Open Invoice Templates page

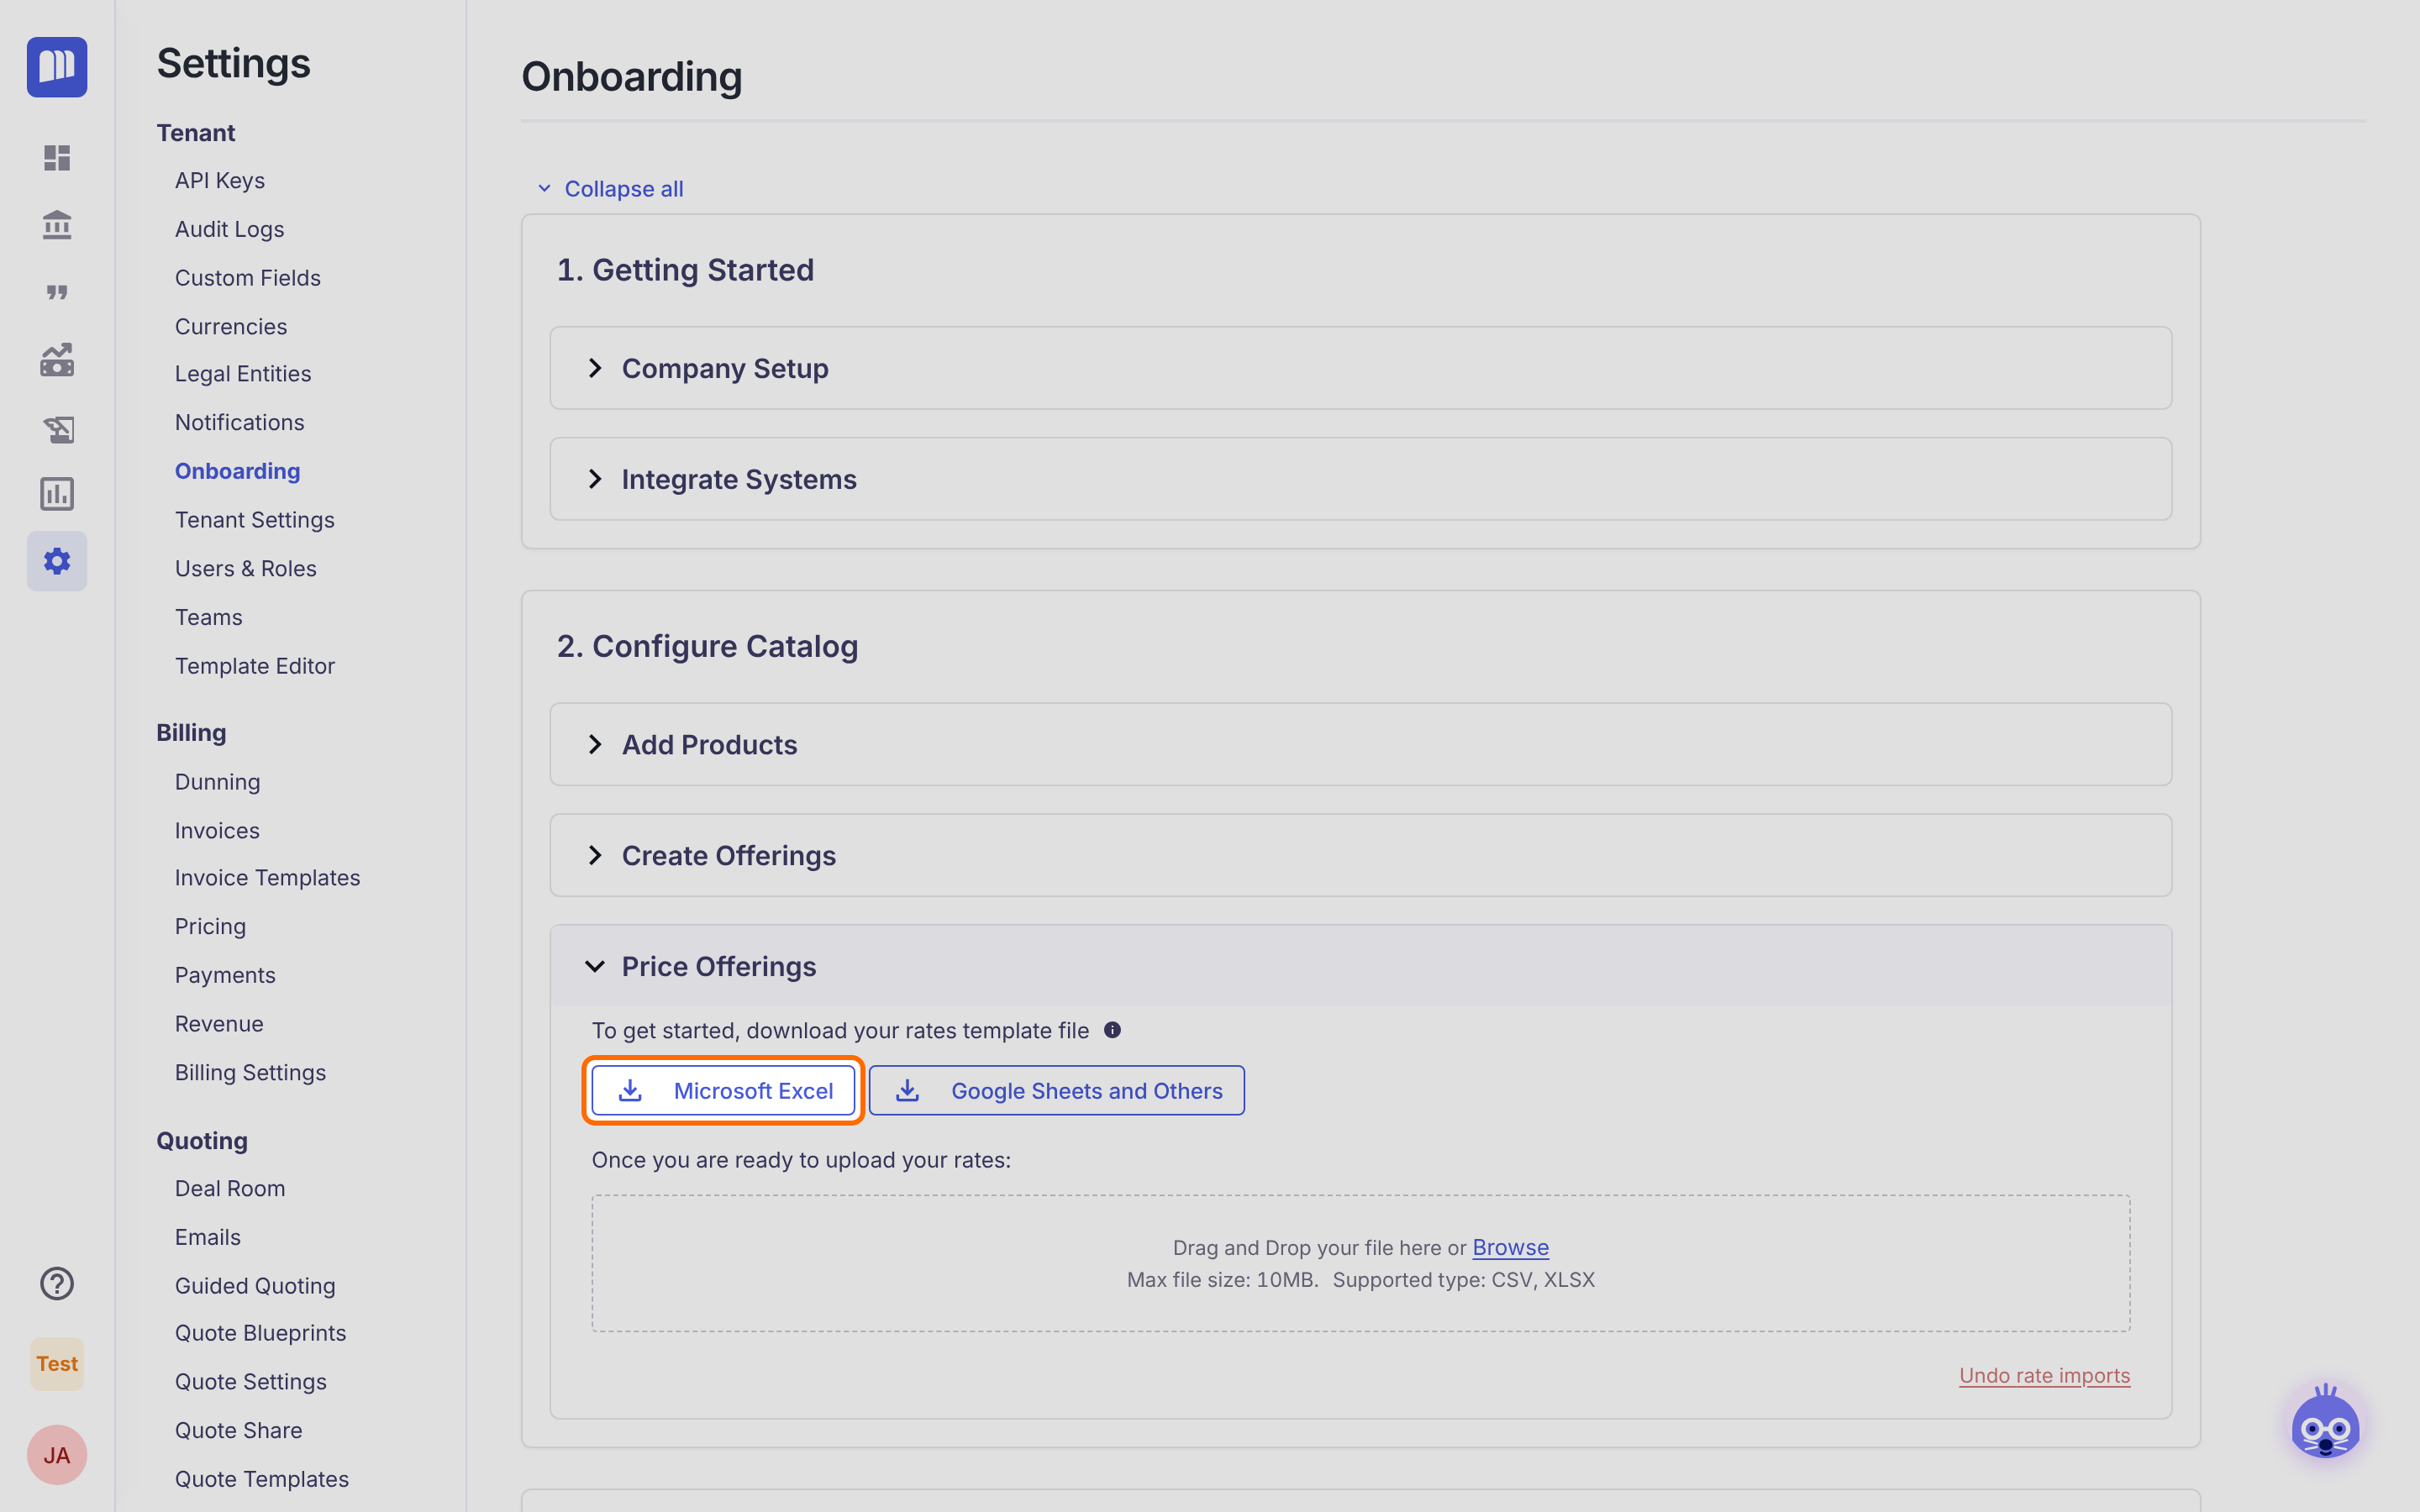[267, 878]
